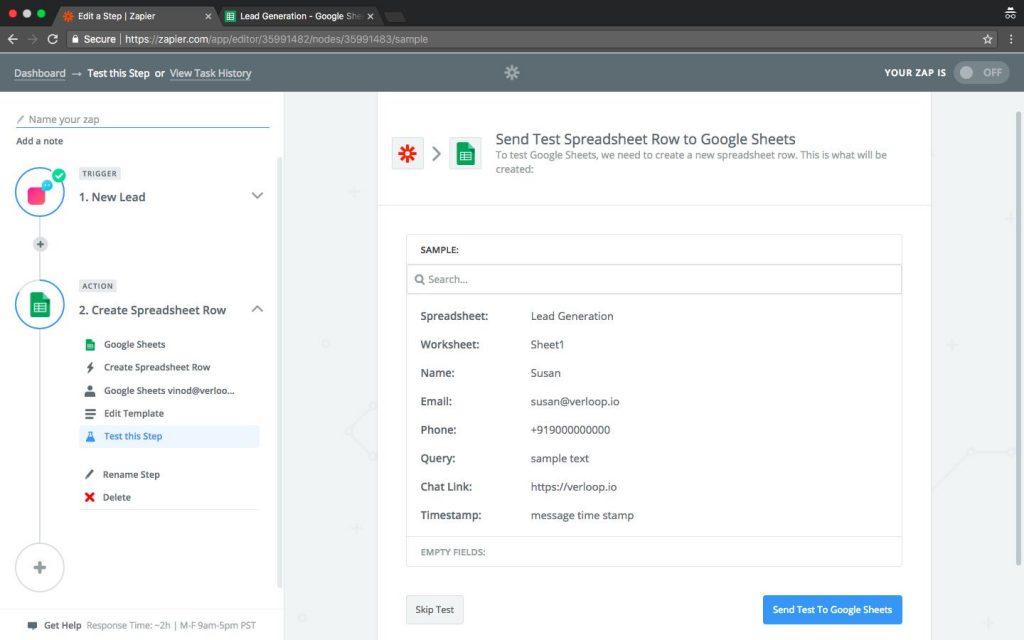Click the Zapier asterisk icon in test panel

pos(408,153)
